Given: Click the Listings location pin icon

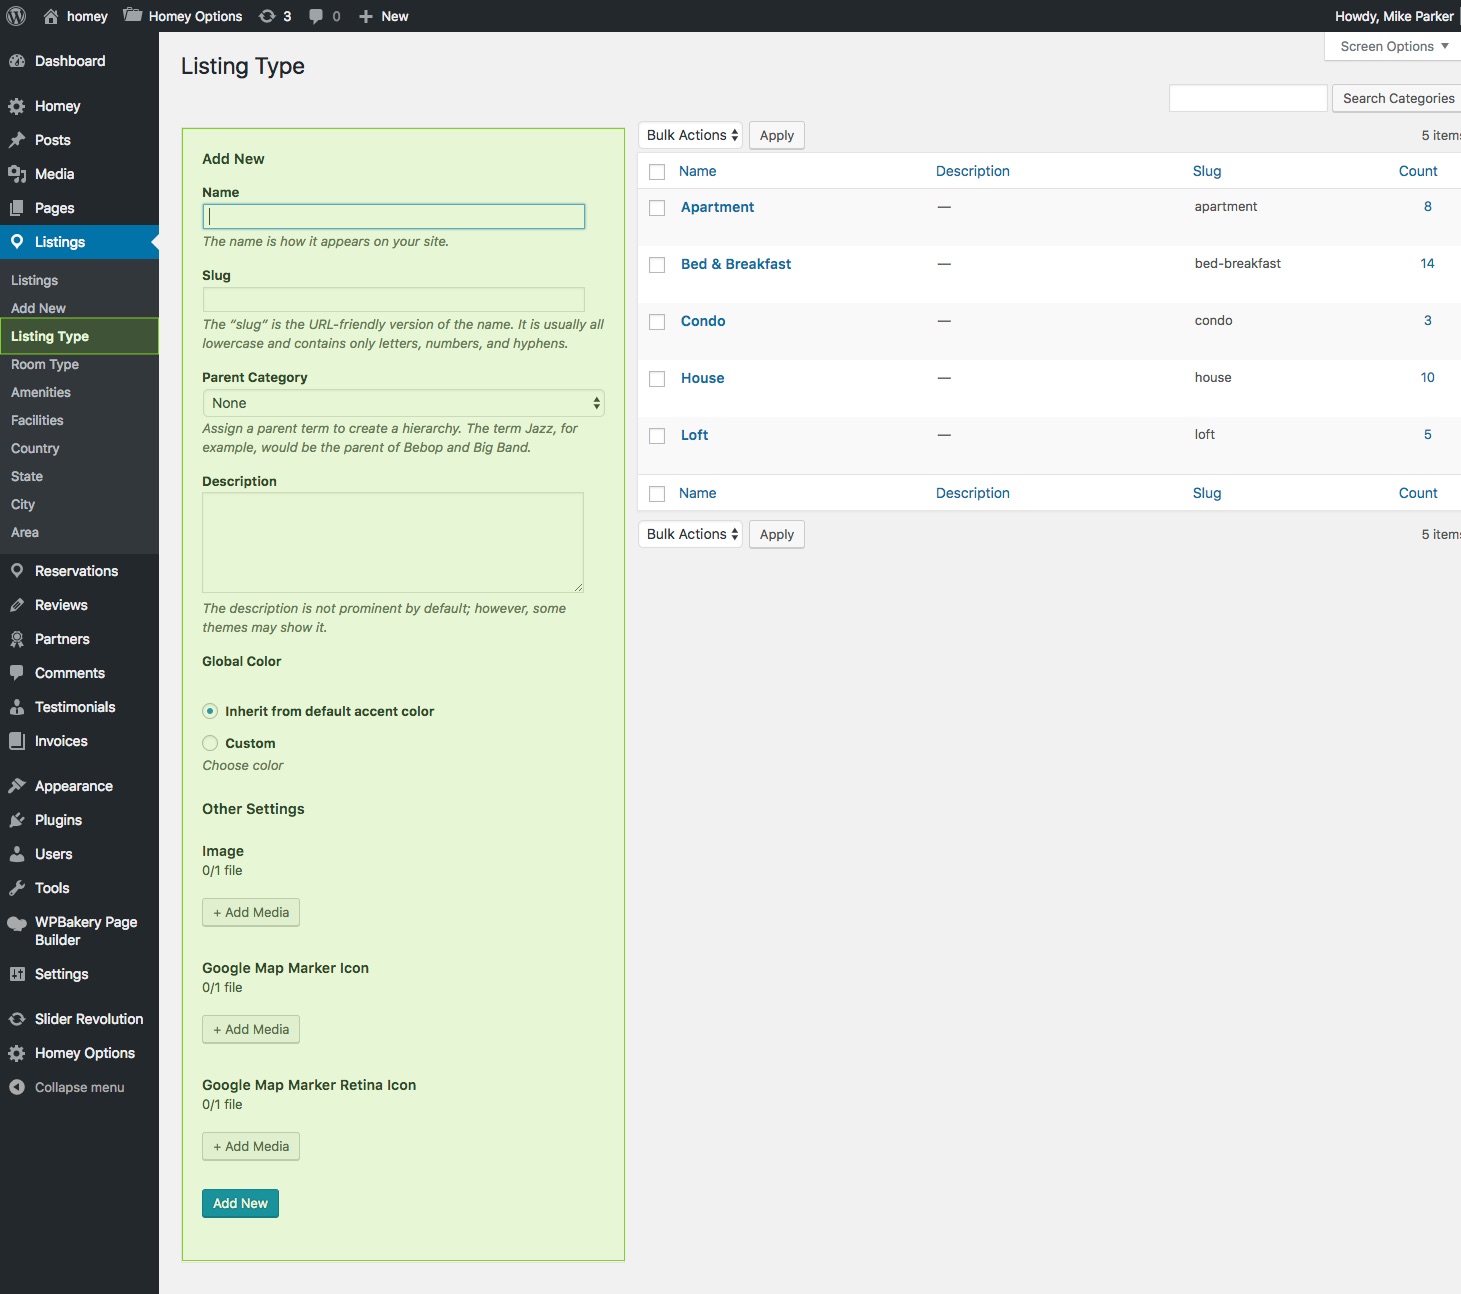Looking at the screenshot, I should click(x=17, y=241).
